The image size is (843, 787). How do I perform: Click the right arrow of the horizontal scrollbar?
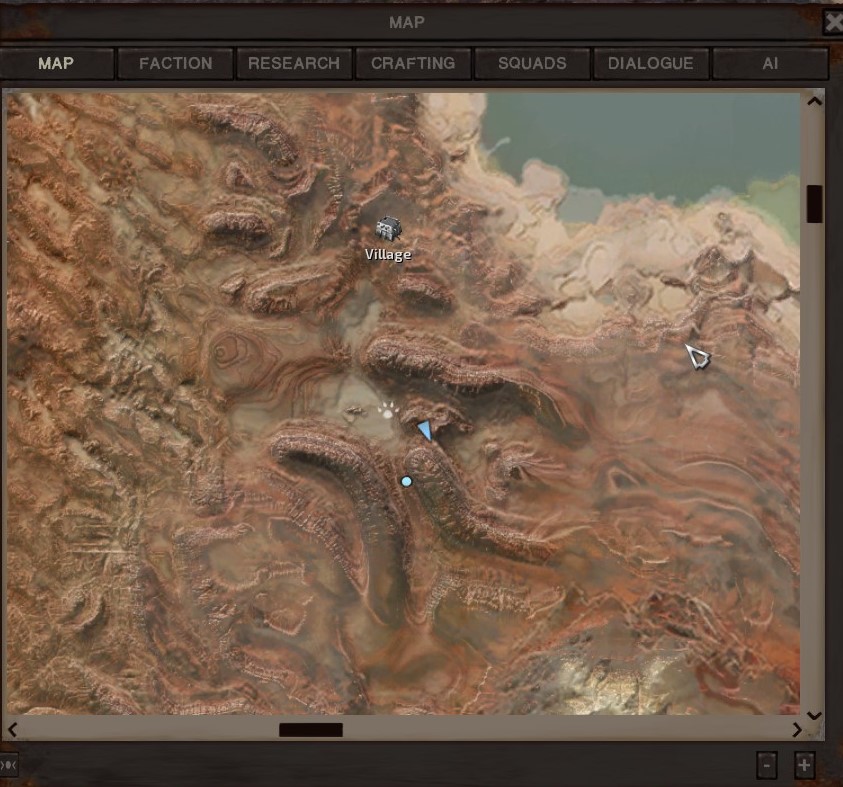pos(796,729)
